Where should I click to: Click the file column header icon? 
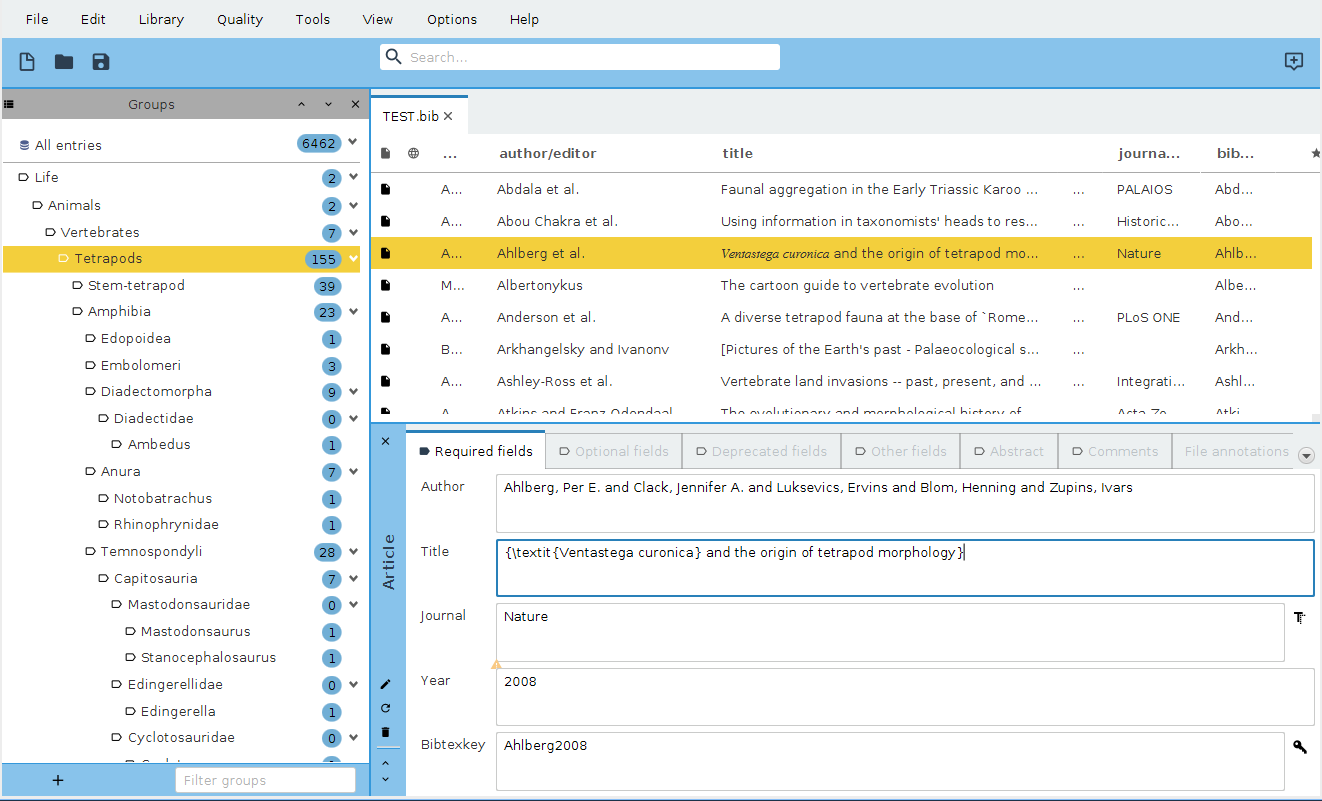385,153
